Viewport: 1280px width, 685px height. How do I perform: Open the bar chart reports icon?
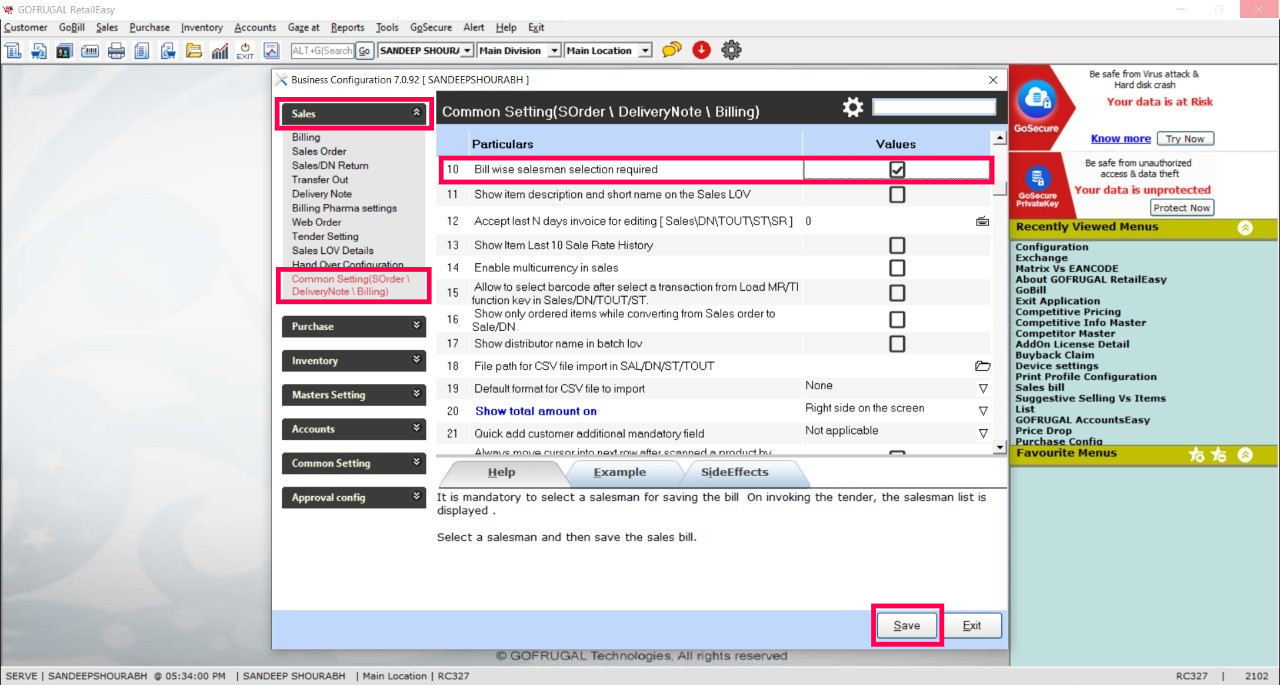(219, 51)
